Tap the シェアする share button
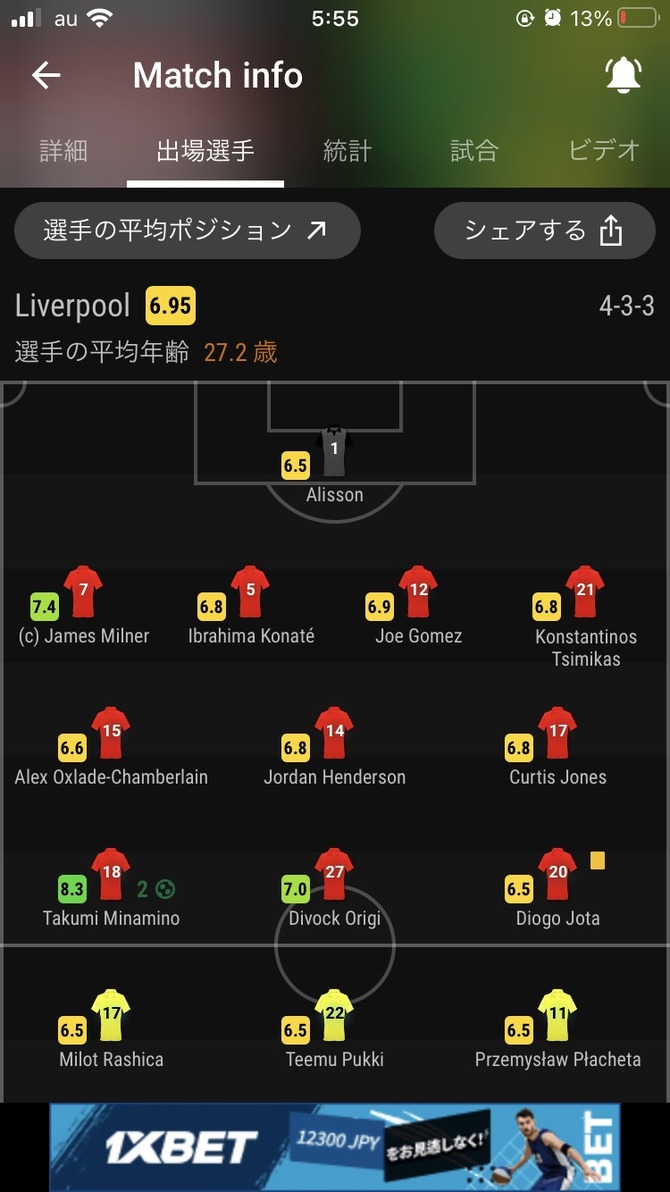Viewport: 670px width, 1192px height. tap(545, 230)
